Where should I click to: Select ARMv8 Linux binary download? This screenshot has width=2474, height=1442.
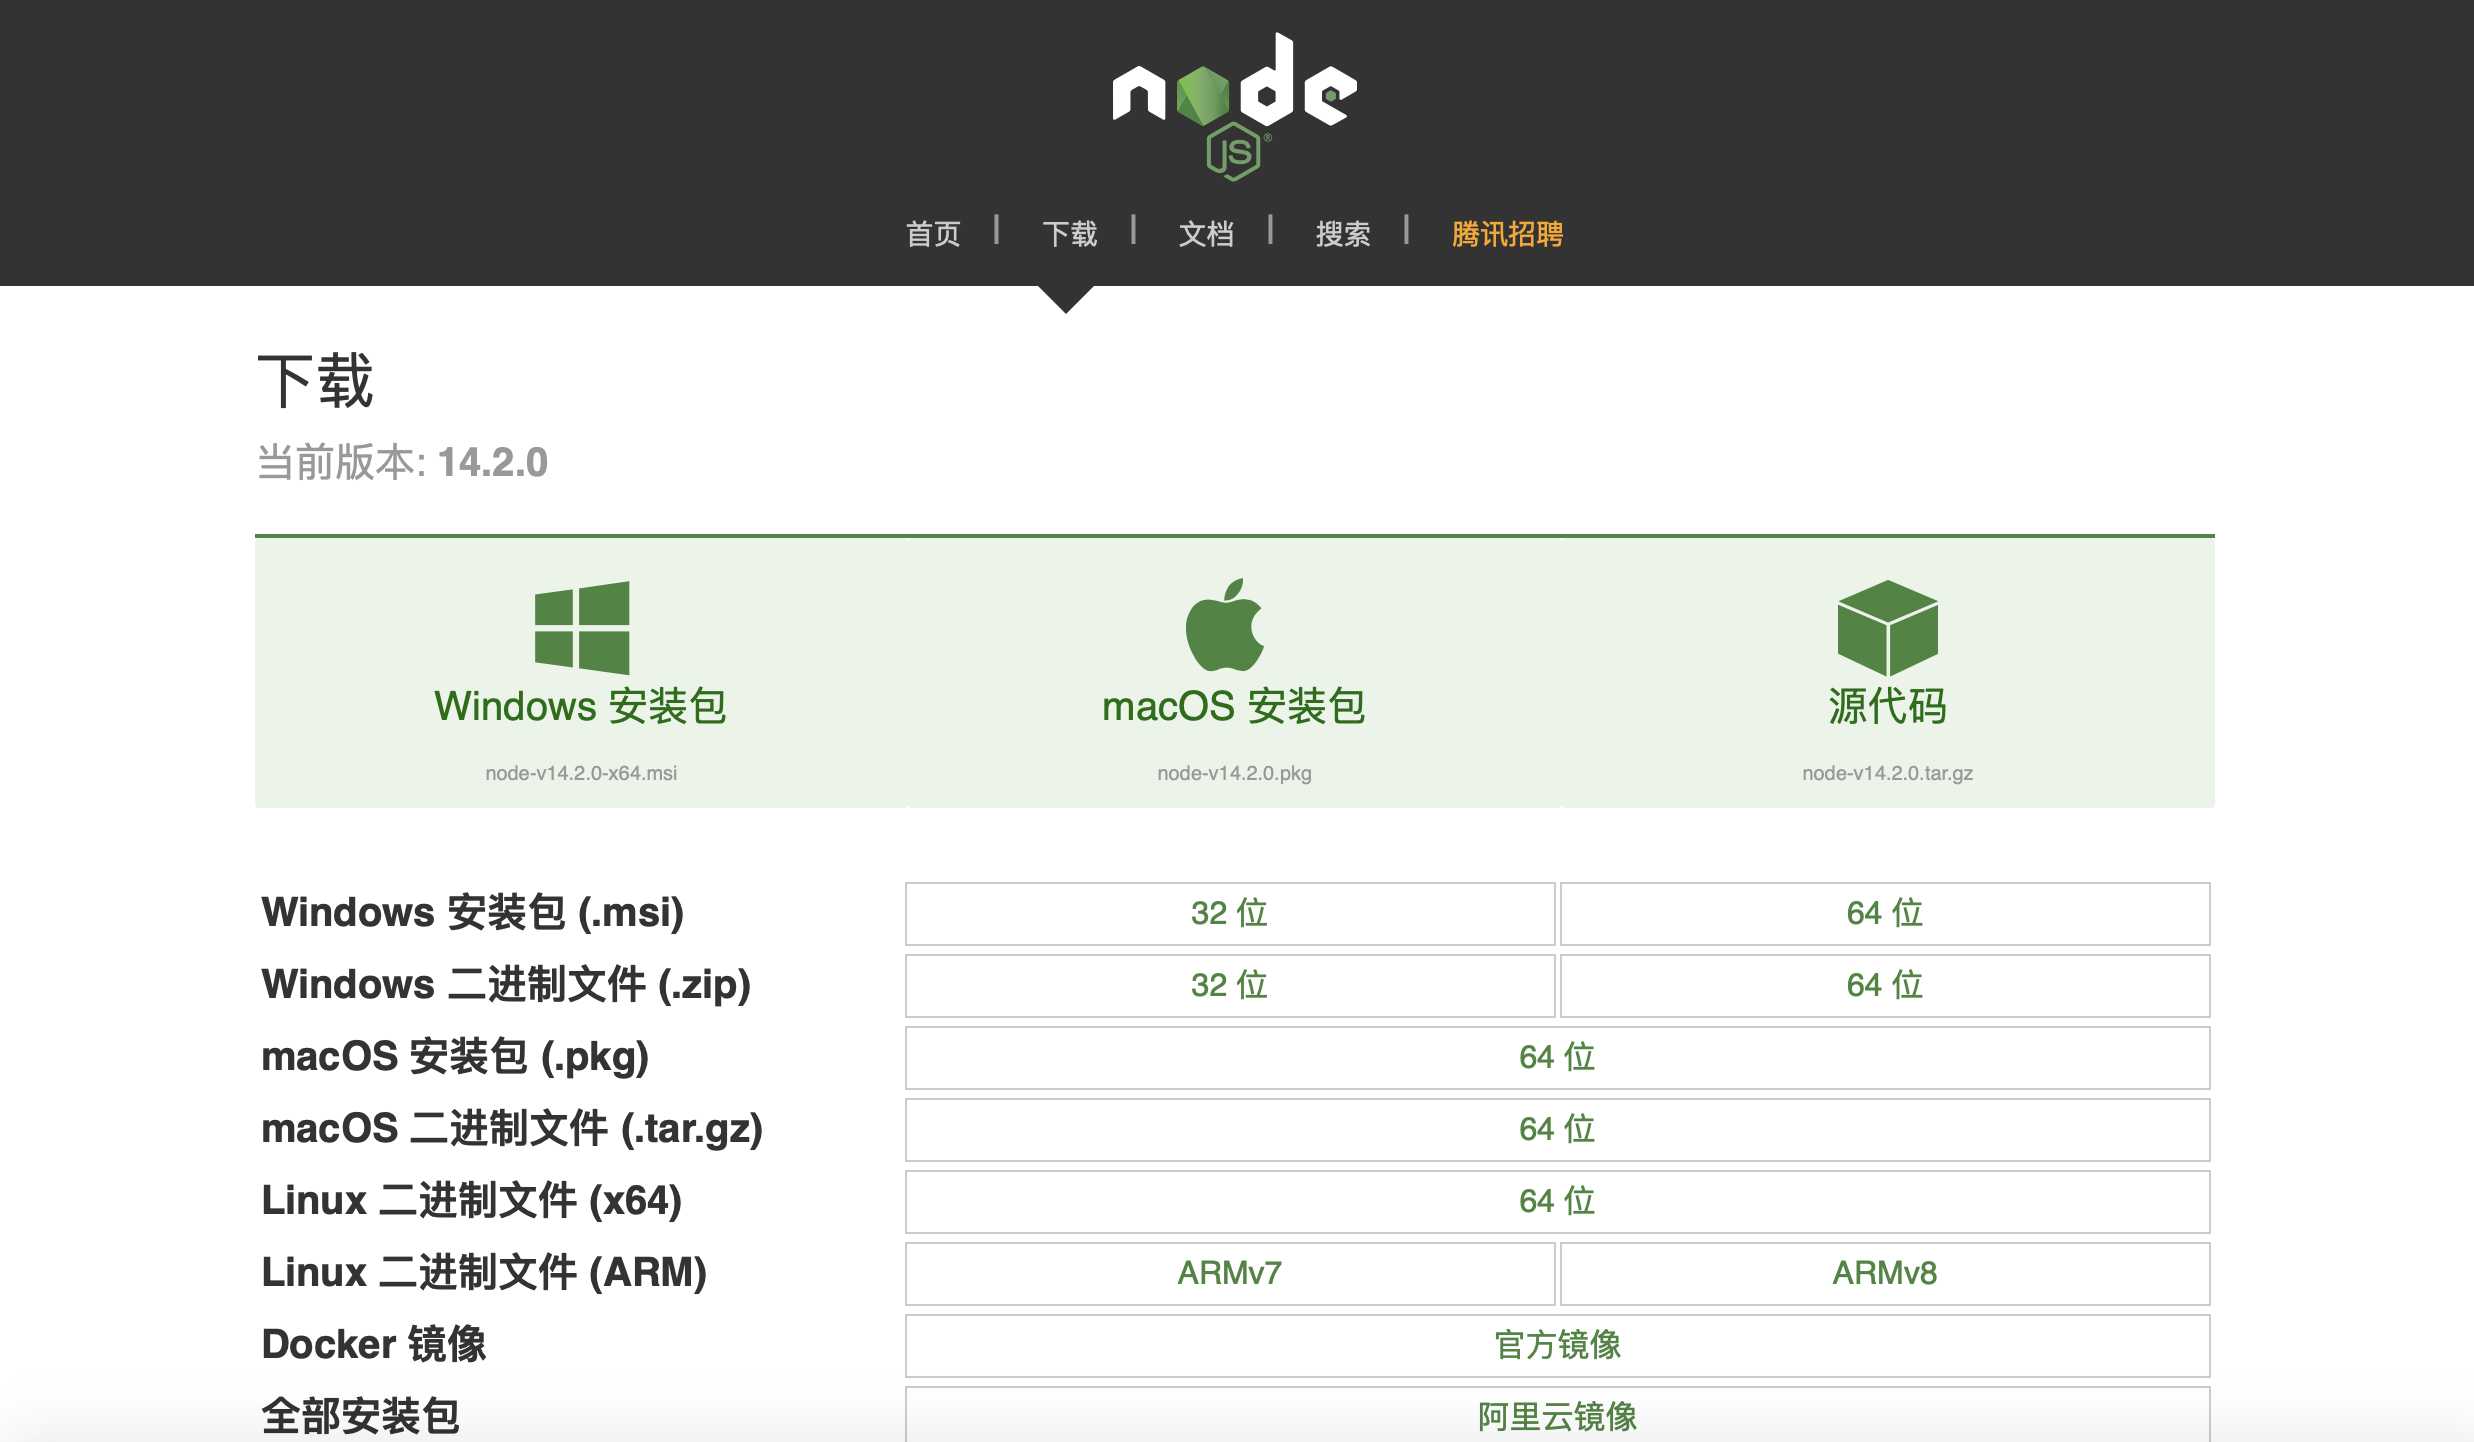pos(1885,1273)
